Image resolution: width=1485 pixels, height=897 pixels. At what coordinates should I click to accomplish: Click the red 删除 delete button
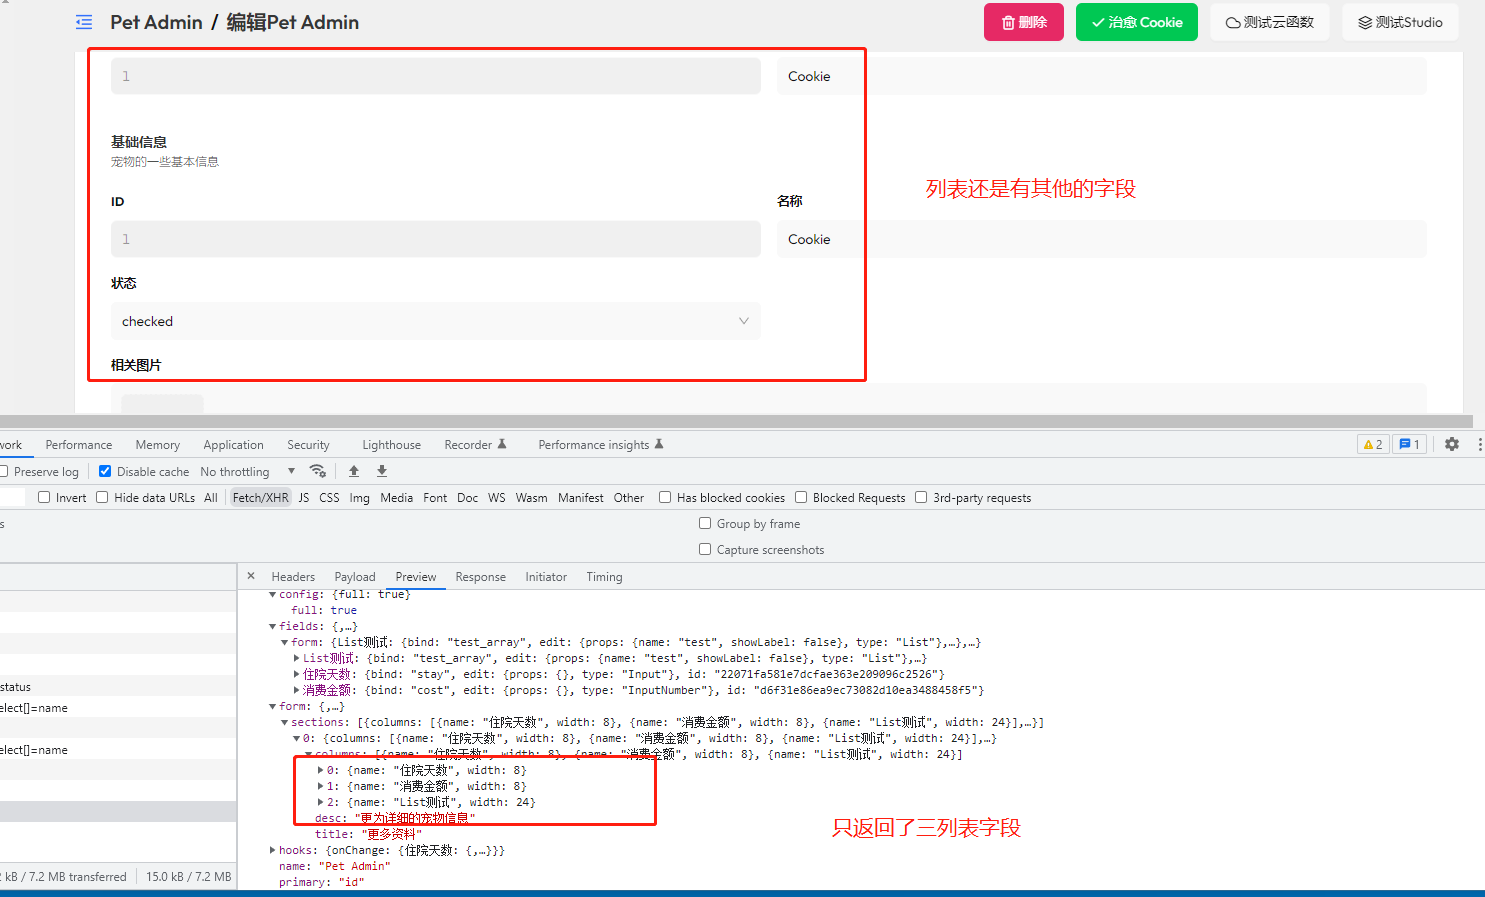coord(1024,22)
